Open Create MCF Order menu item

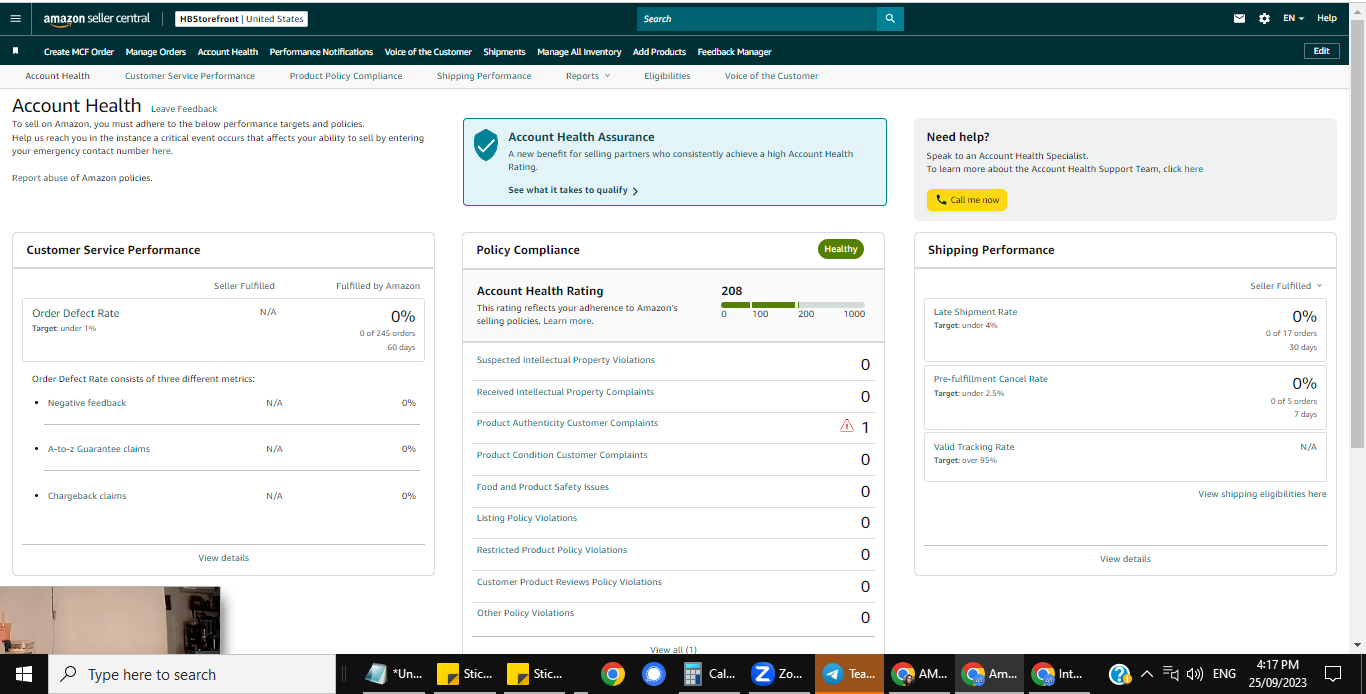[79, 52]
